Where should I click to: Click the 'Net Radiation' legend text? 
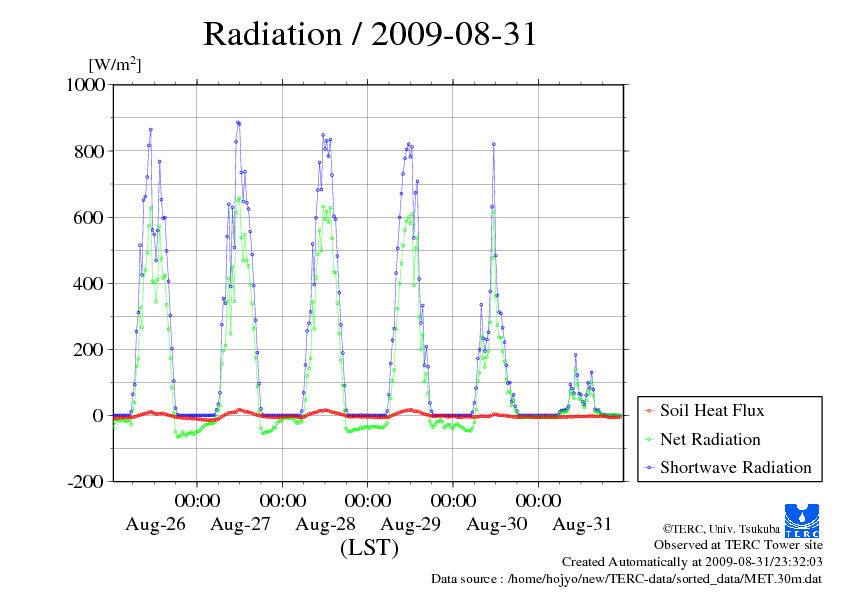[x=710, y=439]
